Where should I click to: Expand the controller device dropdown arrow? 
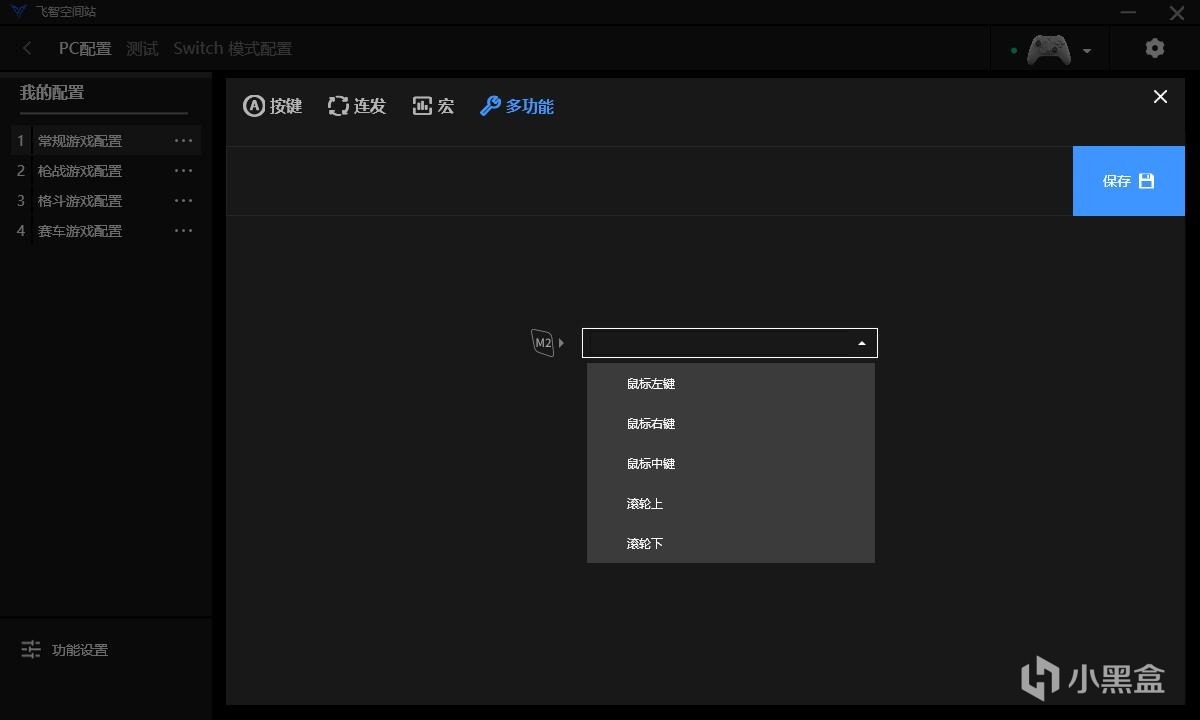[x=1087, y=51]
